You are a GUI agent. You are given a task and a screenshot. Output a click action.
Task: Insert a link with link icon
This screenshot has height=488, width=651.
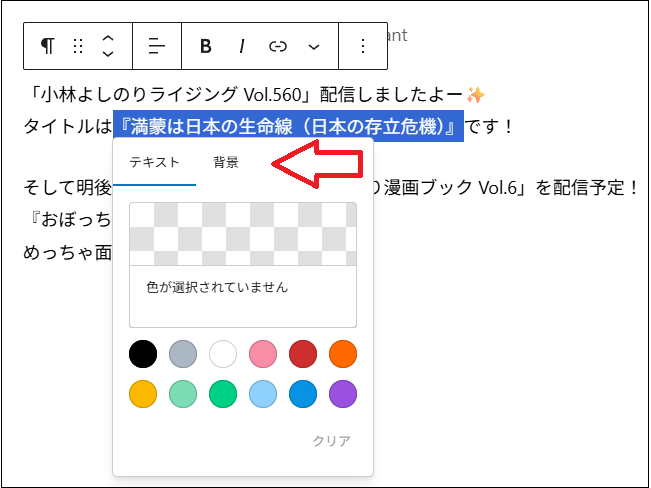[278, 46]
